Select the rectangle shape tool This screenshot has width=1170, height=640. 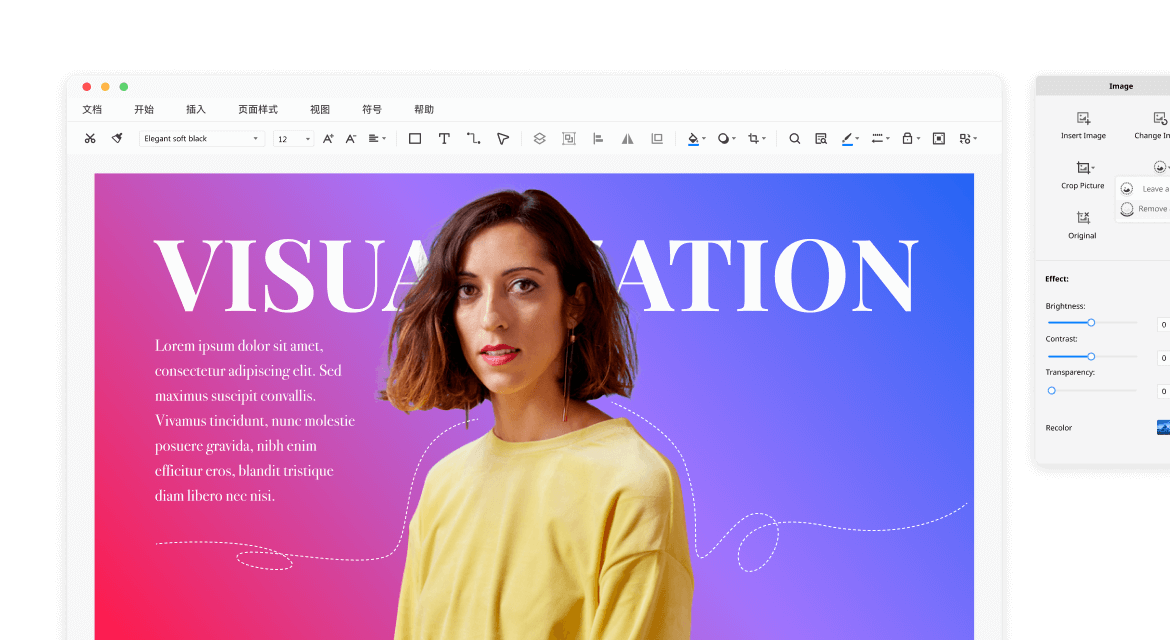click(x=415, y=139)
